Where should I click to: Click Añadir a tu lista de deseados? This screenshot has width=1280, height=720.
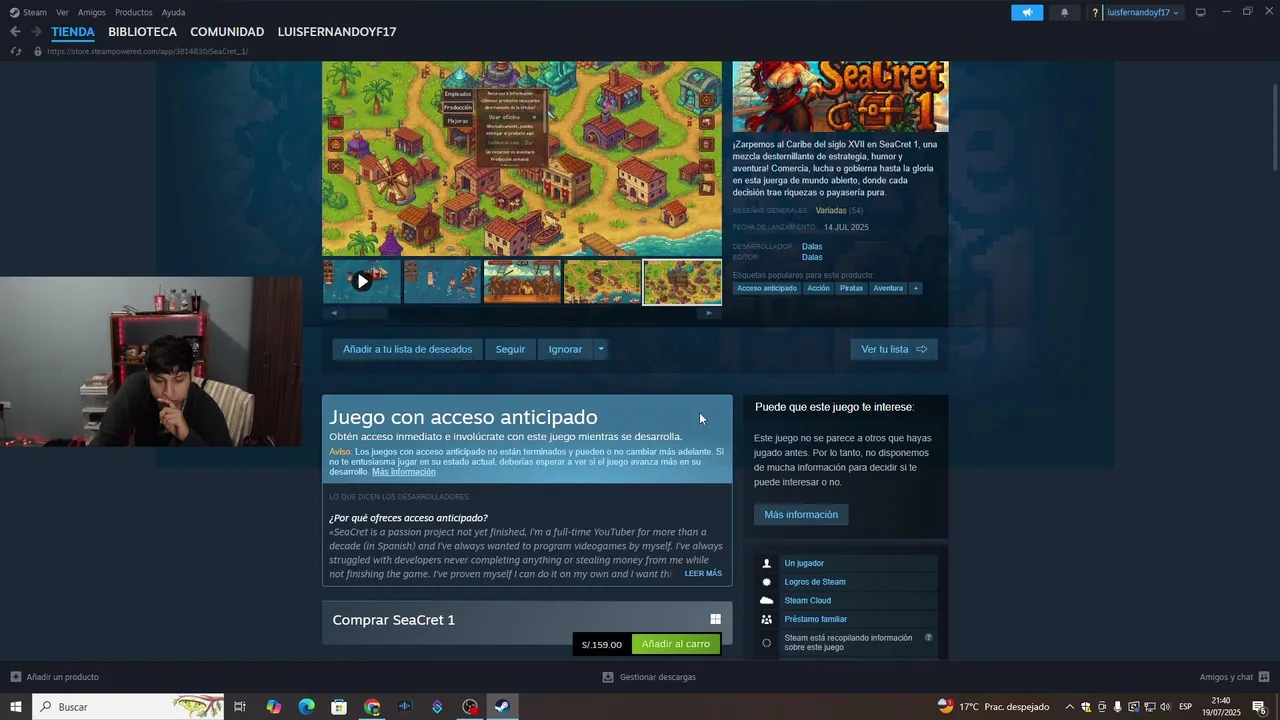click(407, 349)
